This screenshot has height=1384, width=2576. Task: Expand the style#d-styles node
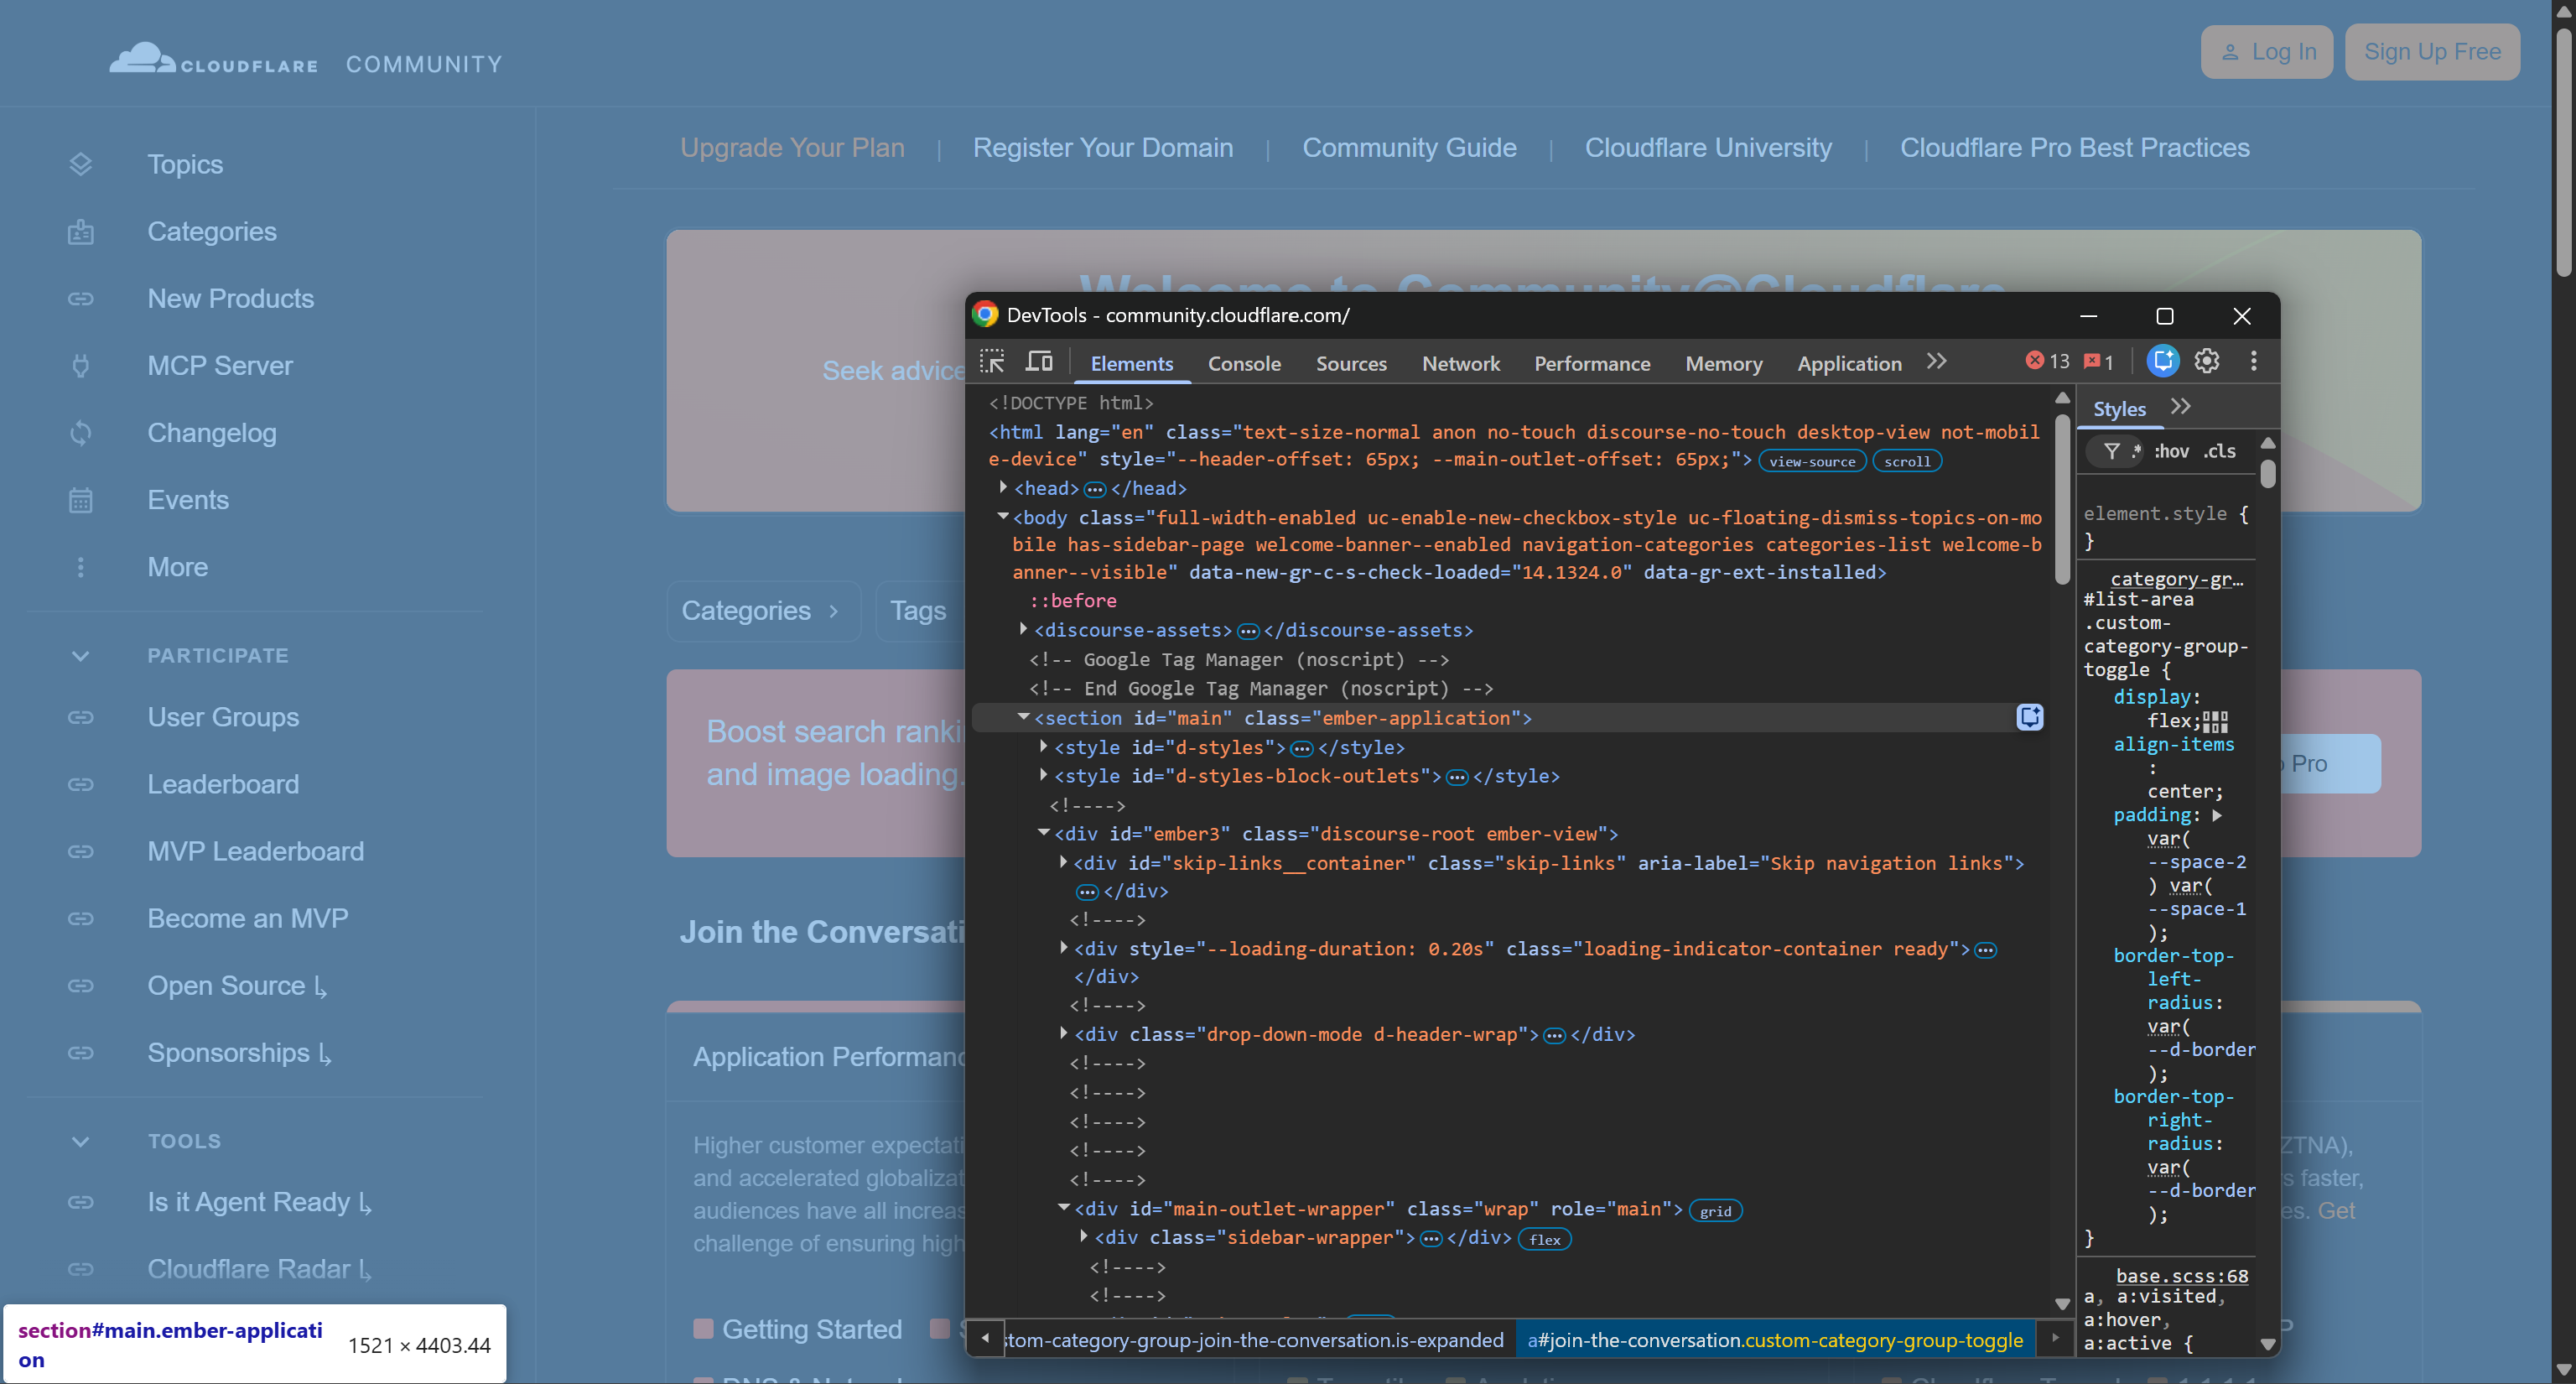click(x=1043, y=746)
